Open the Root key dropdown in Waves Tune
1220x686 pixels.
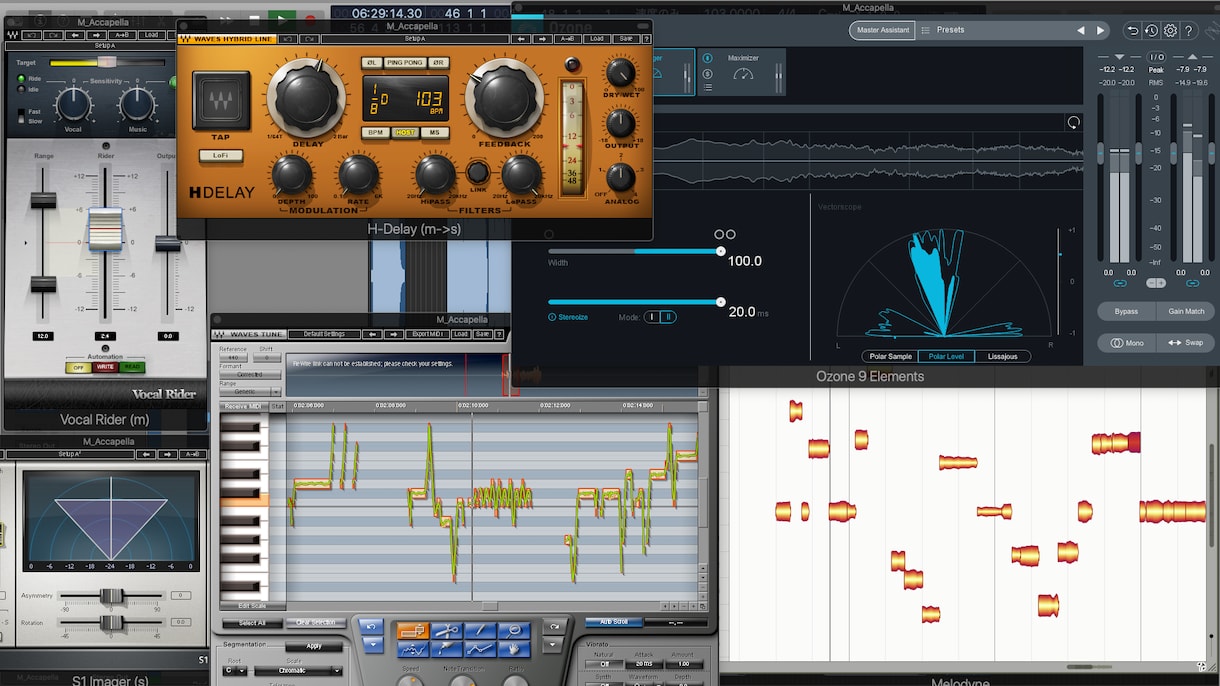(x=235, y=670)
